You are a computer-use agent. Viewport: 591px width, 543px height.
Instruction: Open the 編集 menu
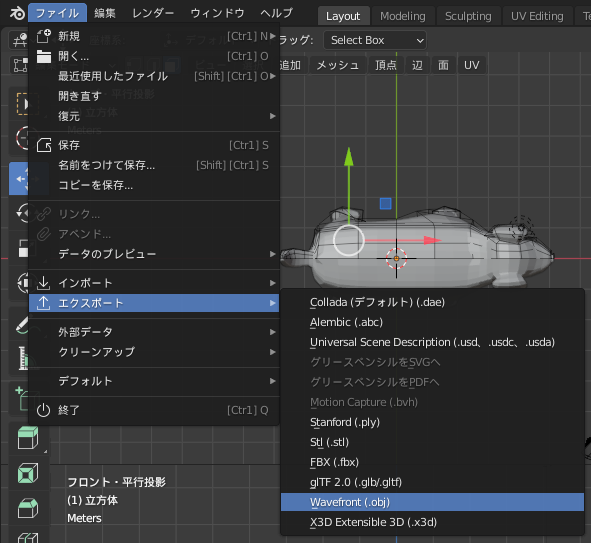click(x=105, y=14)
